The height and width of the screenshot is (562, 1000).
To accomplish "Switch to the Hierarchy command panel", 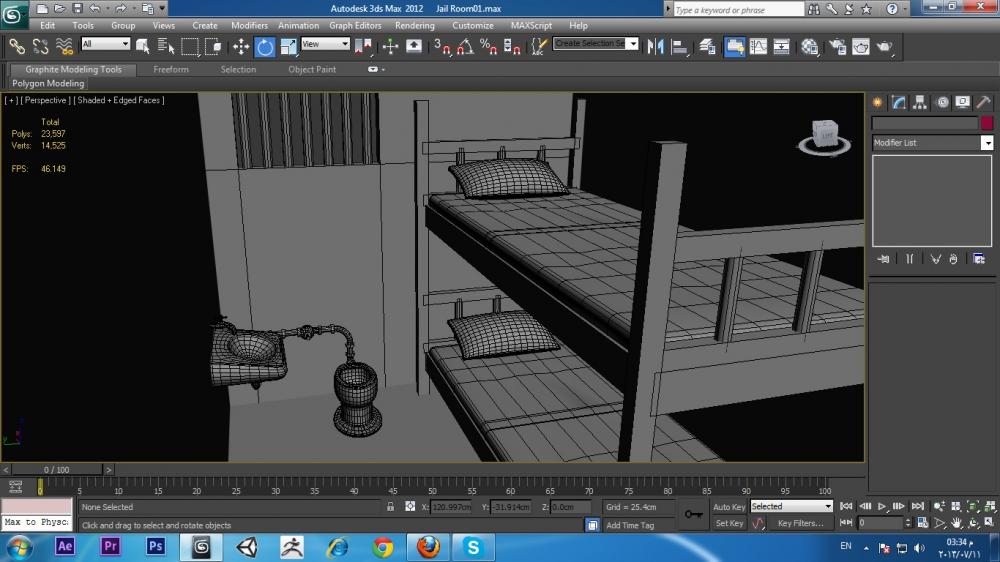I will (x=920, y=102).
